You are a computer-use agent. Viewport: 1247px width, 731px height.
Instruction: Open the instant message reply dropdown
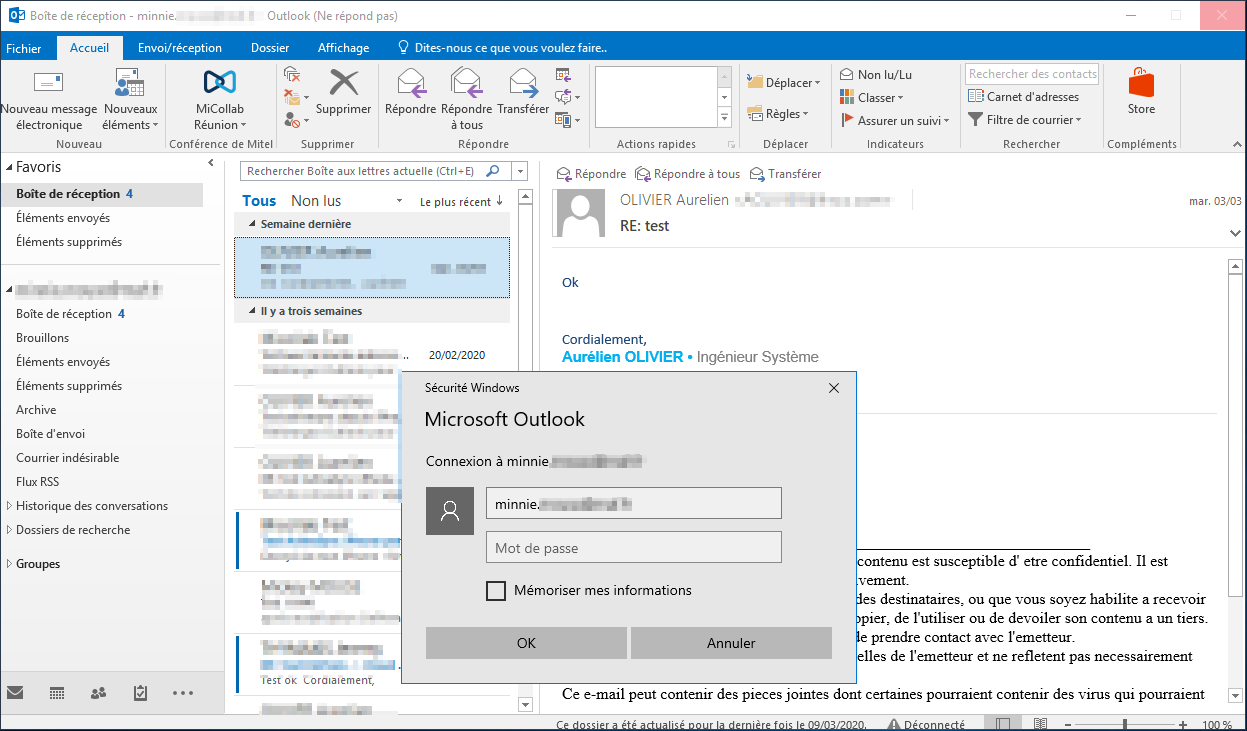[x=567, y=97]
